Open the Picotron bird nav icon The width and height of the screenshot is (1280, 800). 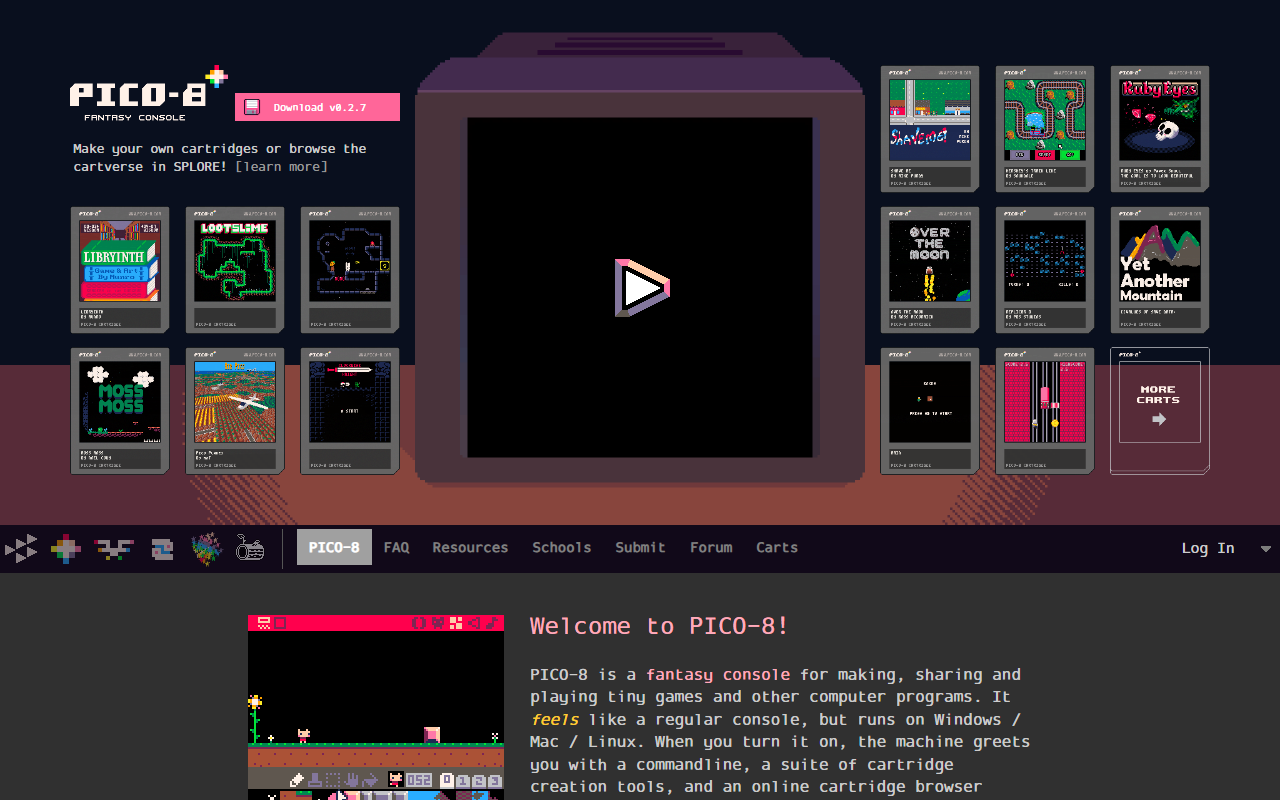tap(114, 548)
